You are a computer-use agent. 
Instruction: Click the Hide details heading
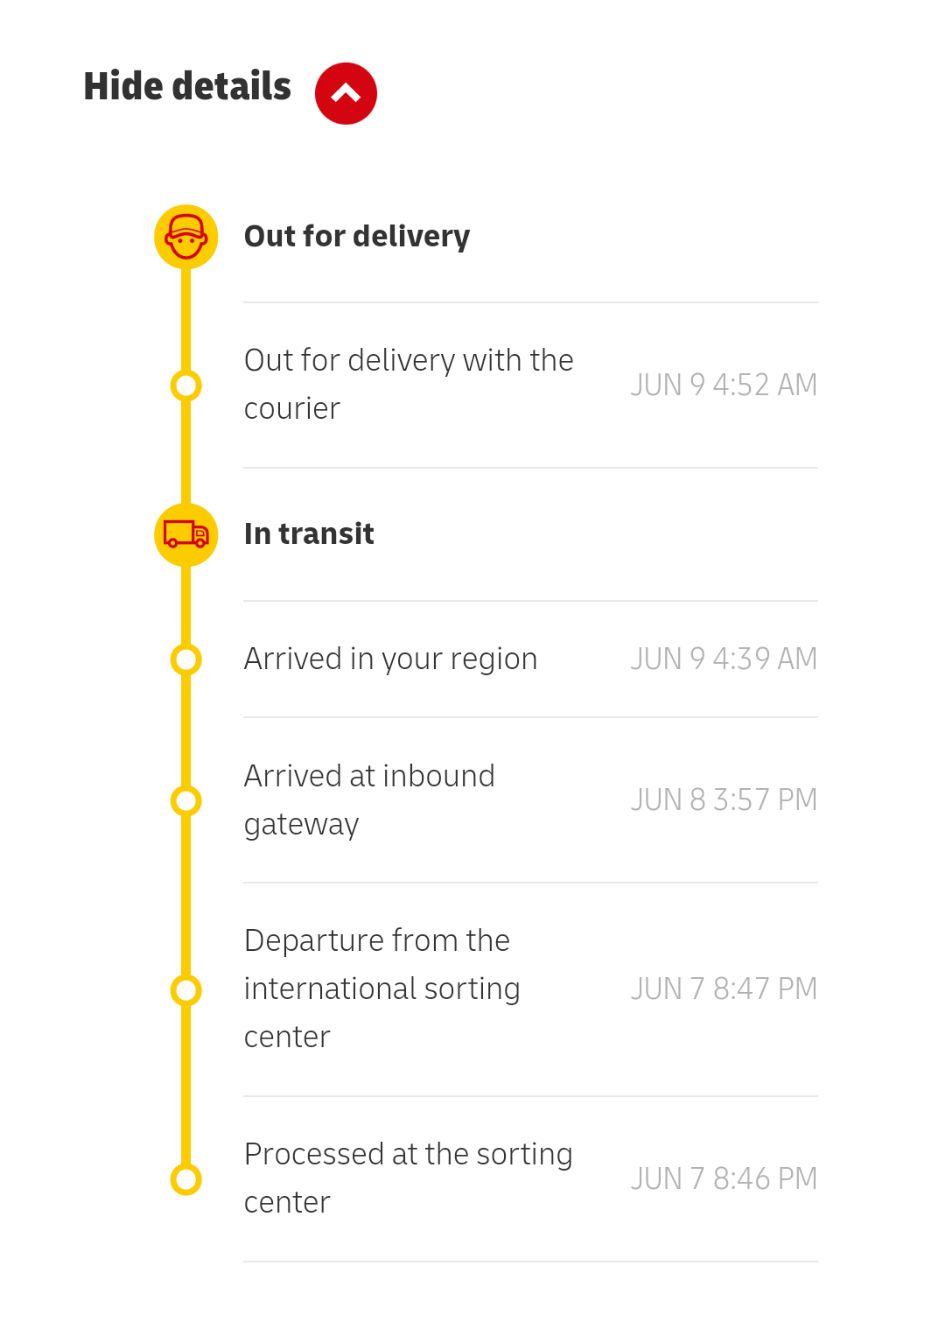click(187, 87)
